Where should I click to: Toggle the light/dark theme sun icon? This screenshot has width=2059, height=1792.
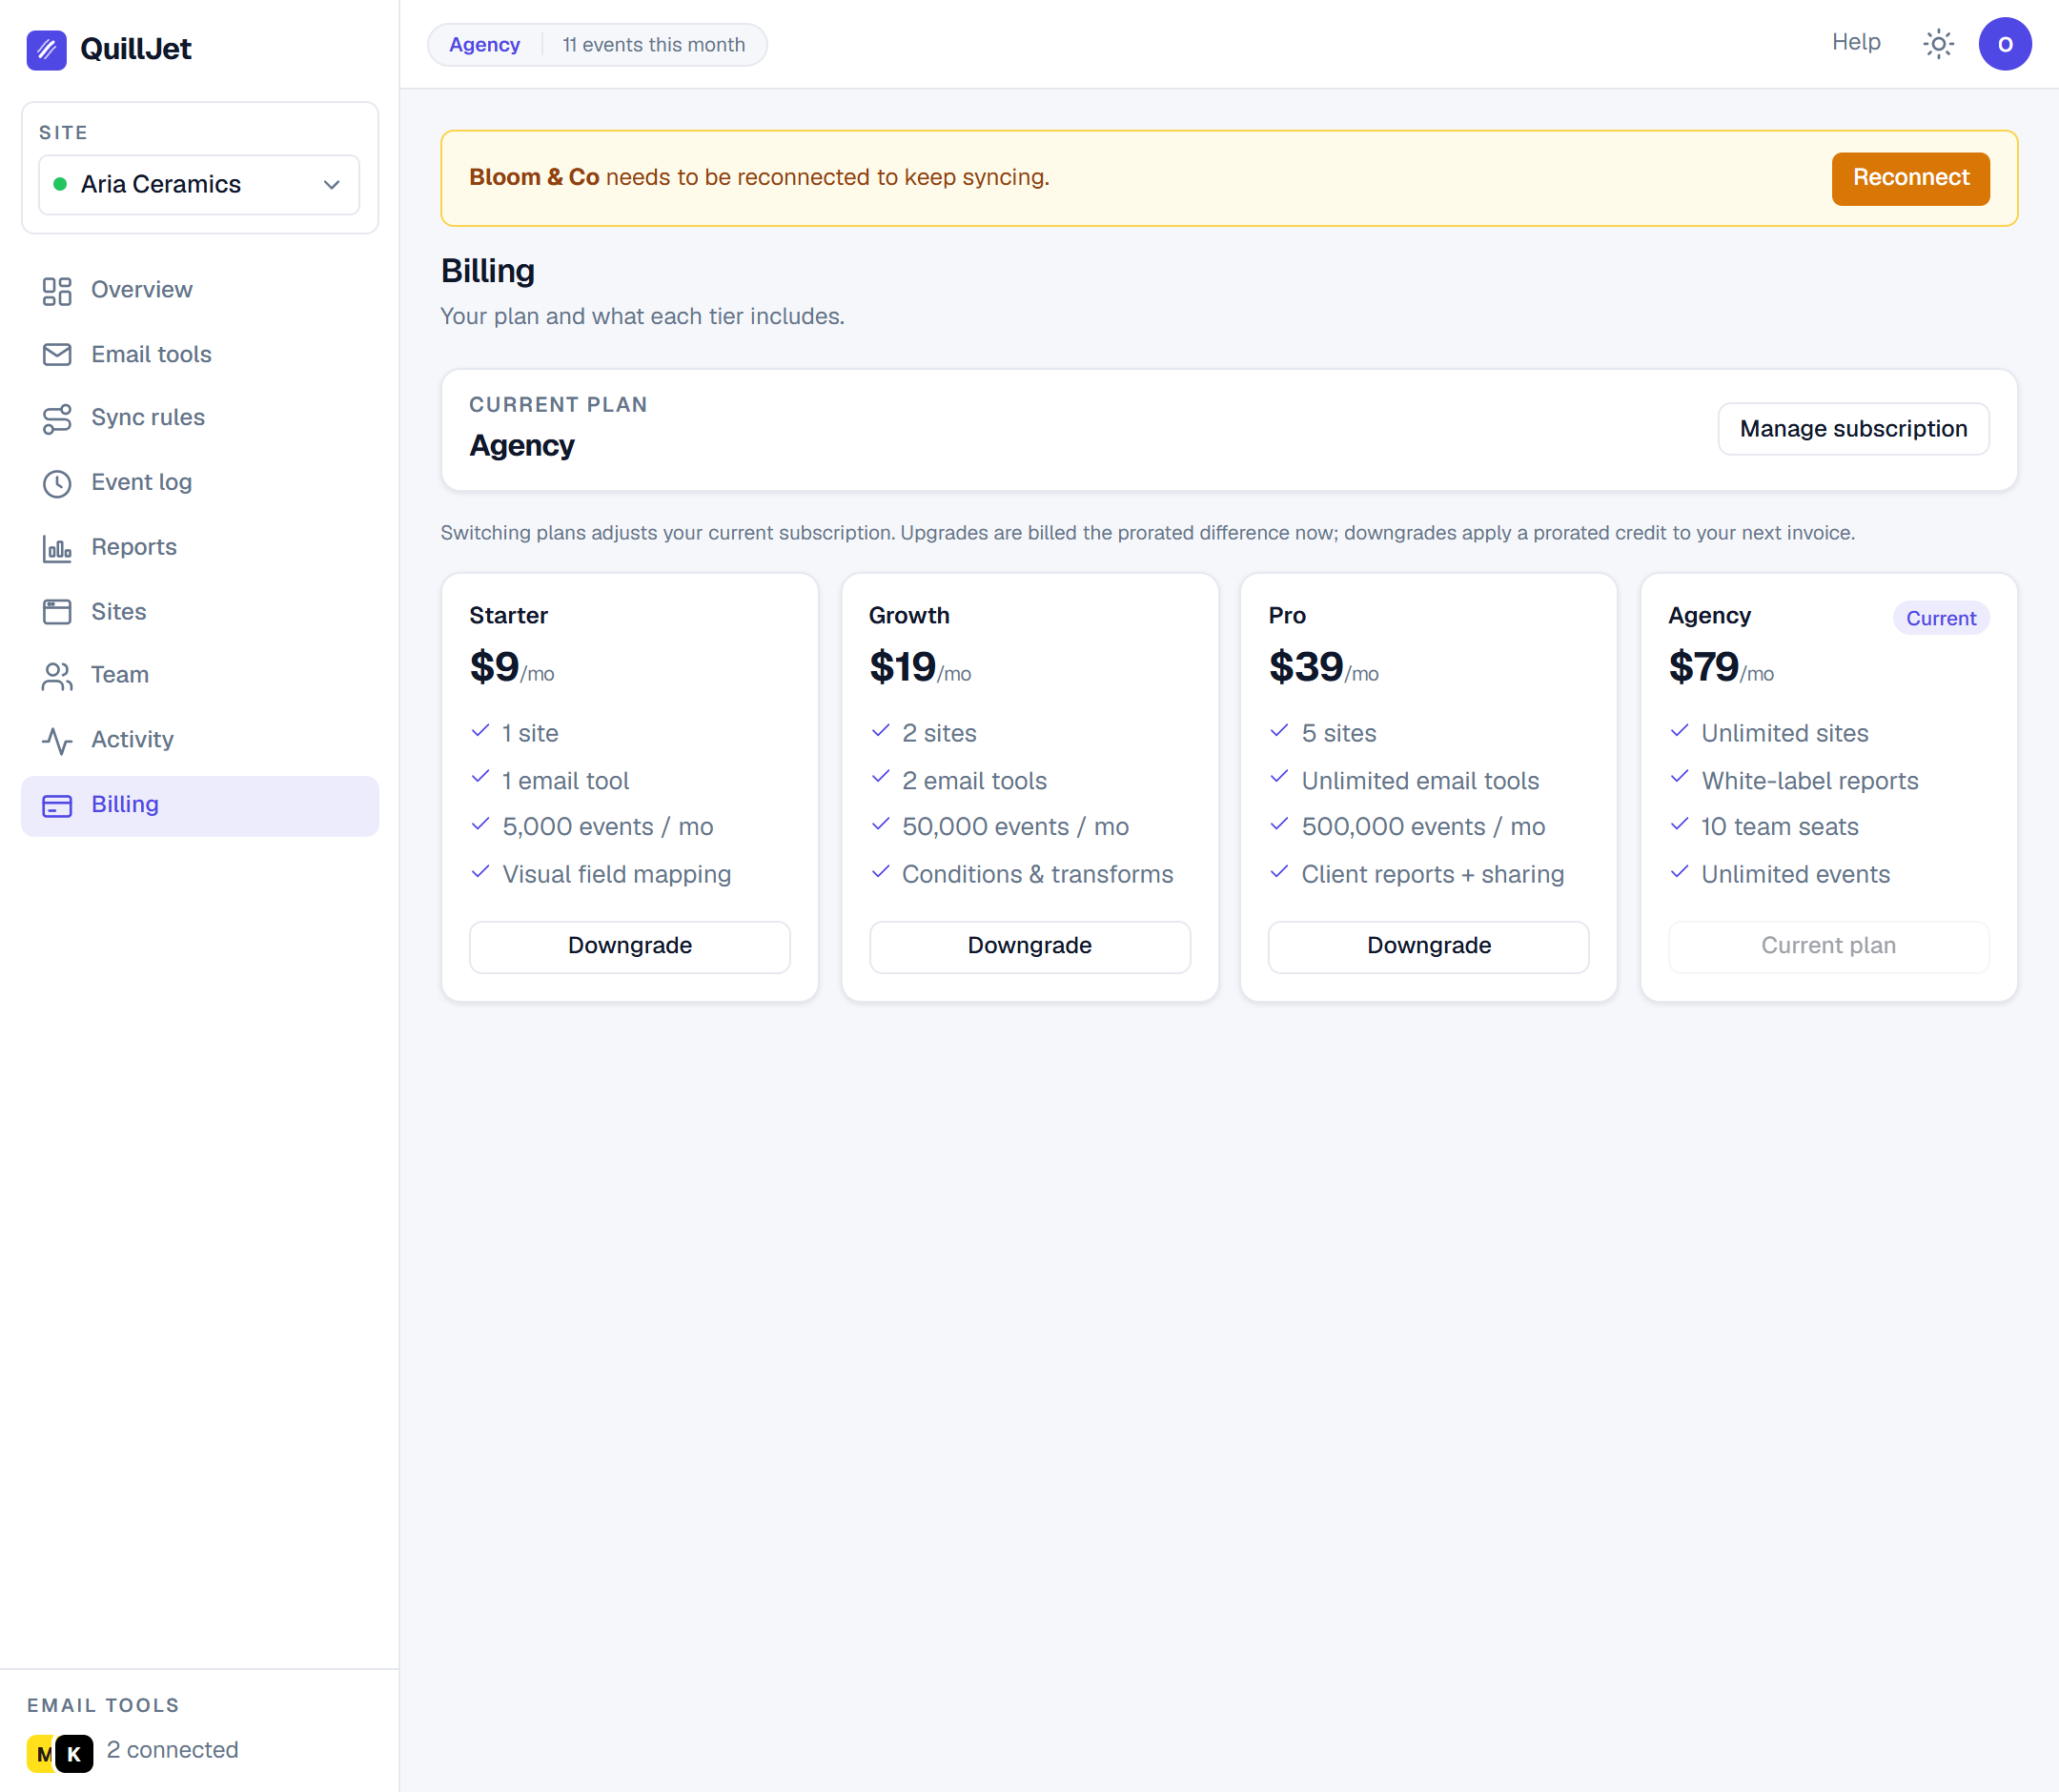(1938, 44)
